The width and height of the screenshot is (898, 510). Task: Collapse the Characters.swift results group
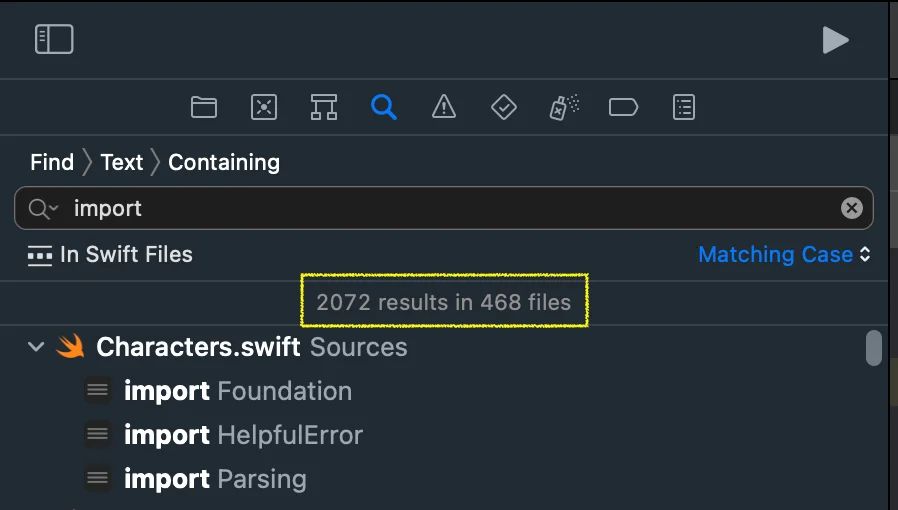(37, 347)
